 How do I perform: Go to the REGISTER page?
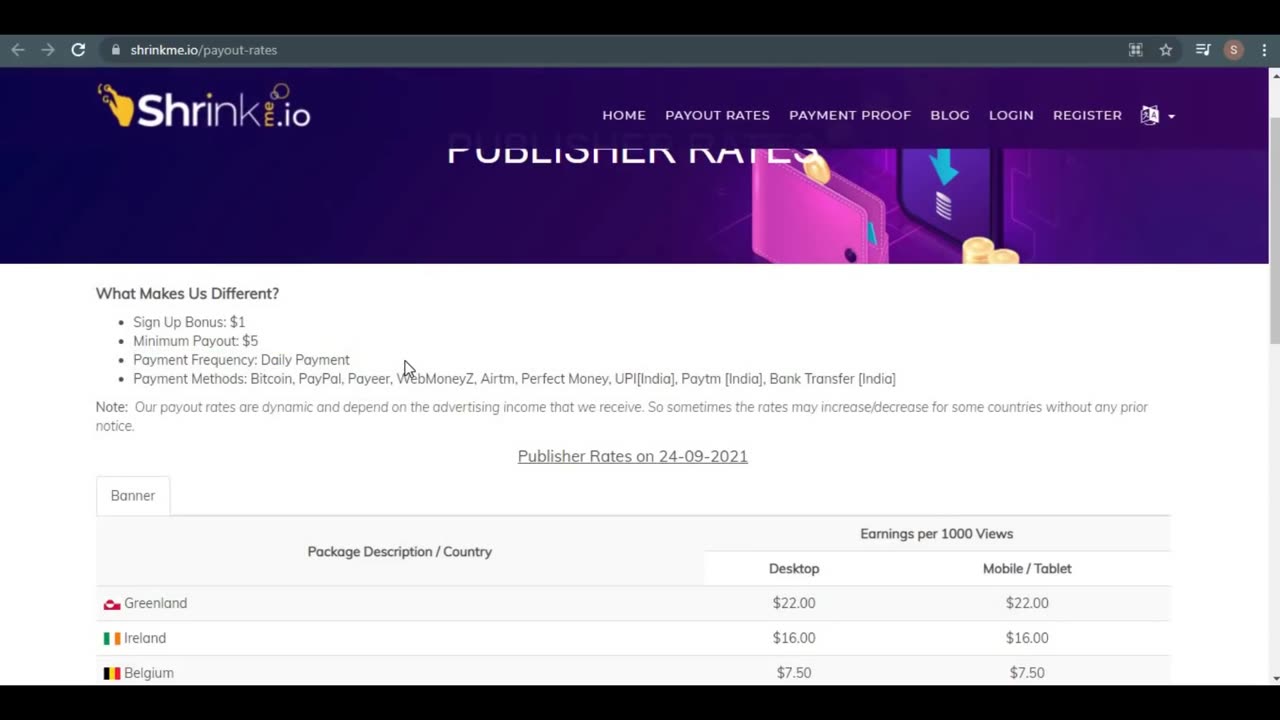tap(1087, 115)
